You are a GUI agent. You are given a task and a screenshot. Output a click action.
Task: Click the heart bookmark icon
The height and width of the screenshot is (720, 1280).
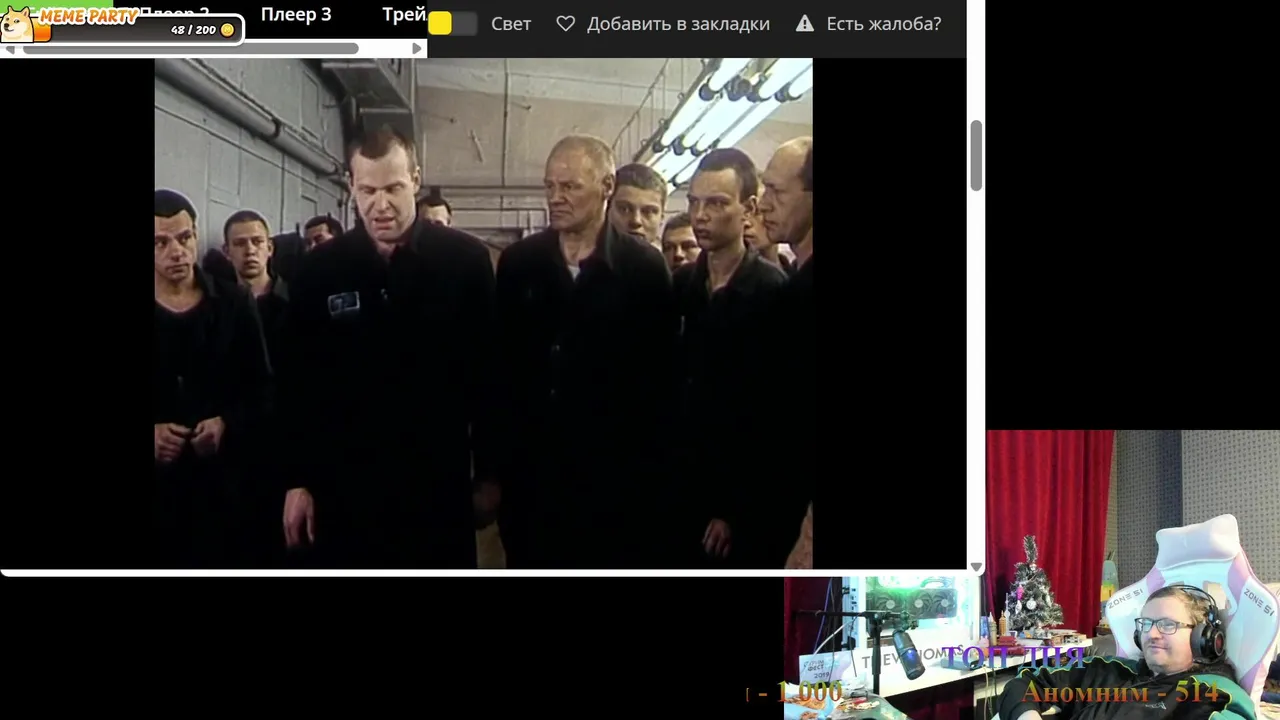pyautogui.click(x=566, y=23)
